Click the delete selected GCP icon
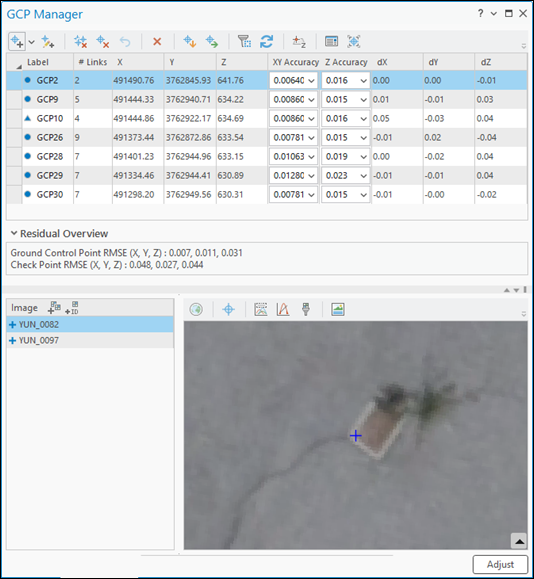Screen dimensions: 534x579 click(103, 42)
